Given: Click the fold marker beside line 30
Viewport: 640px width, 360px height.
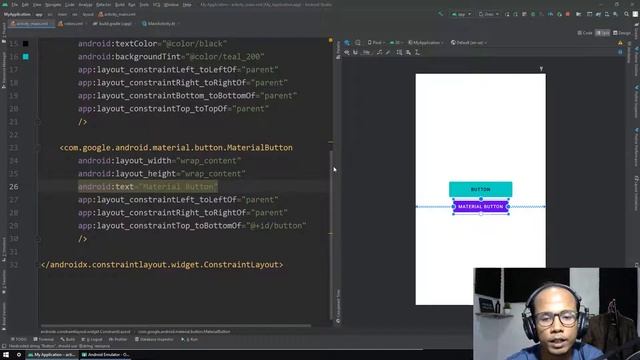Looking at the screenshot, I should (x=38, y=239).
